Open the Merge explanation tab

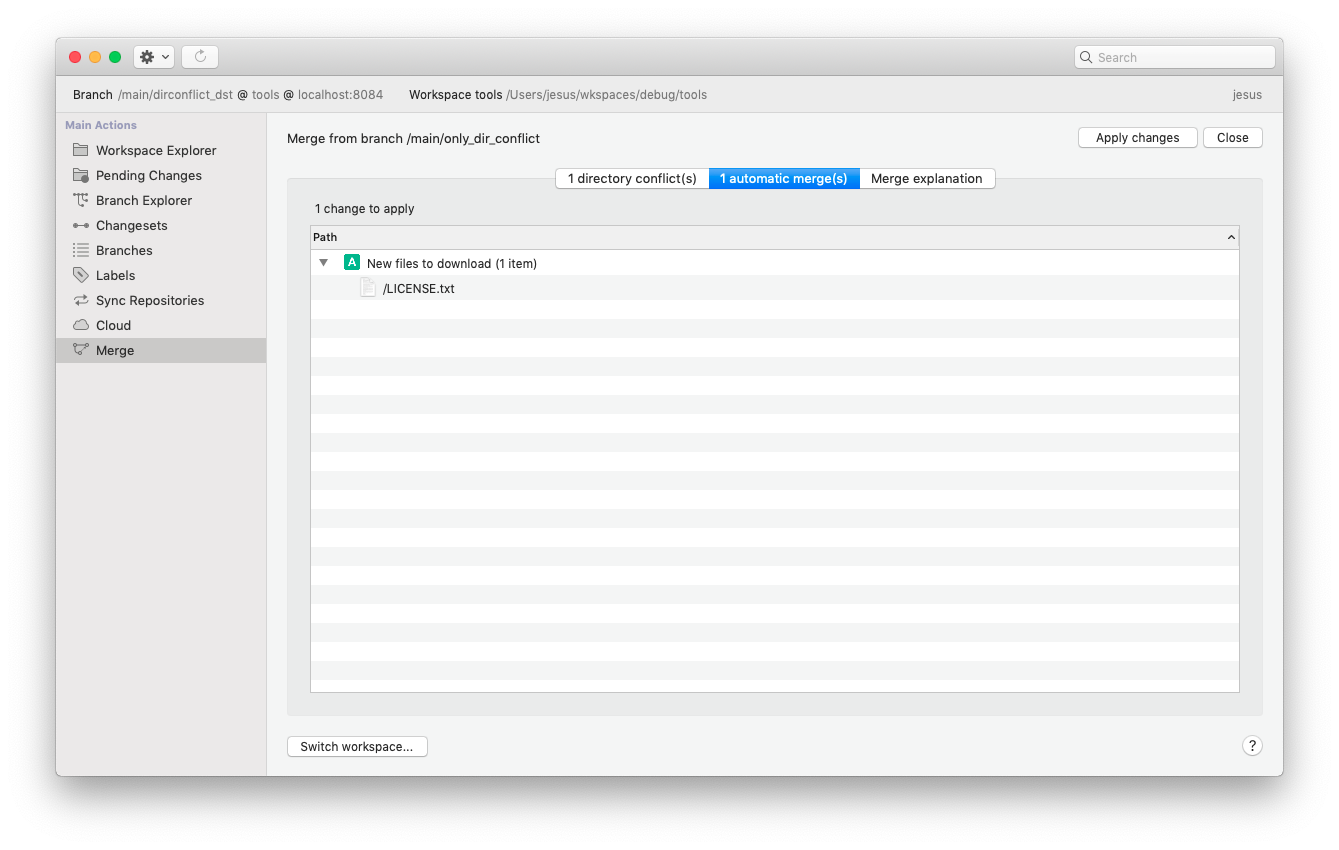click(x=926, y=178)
